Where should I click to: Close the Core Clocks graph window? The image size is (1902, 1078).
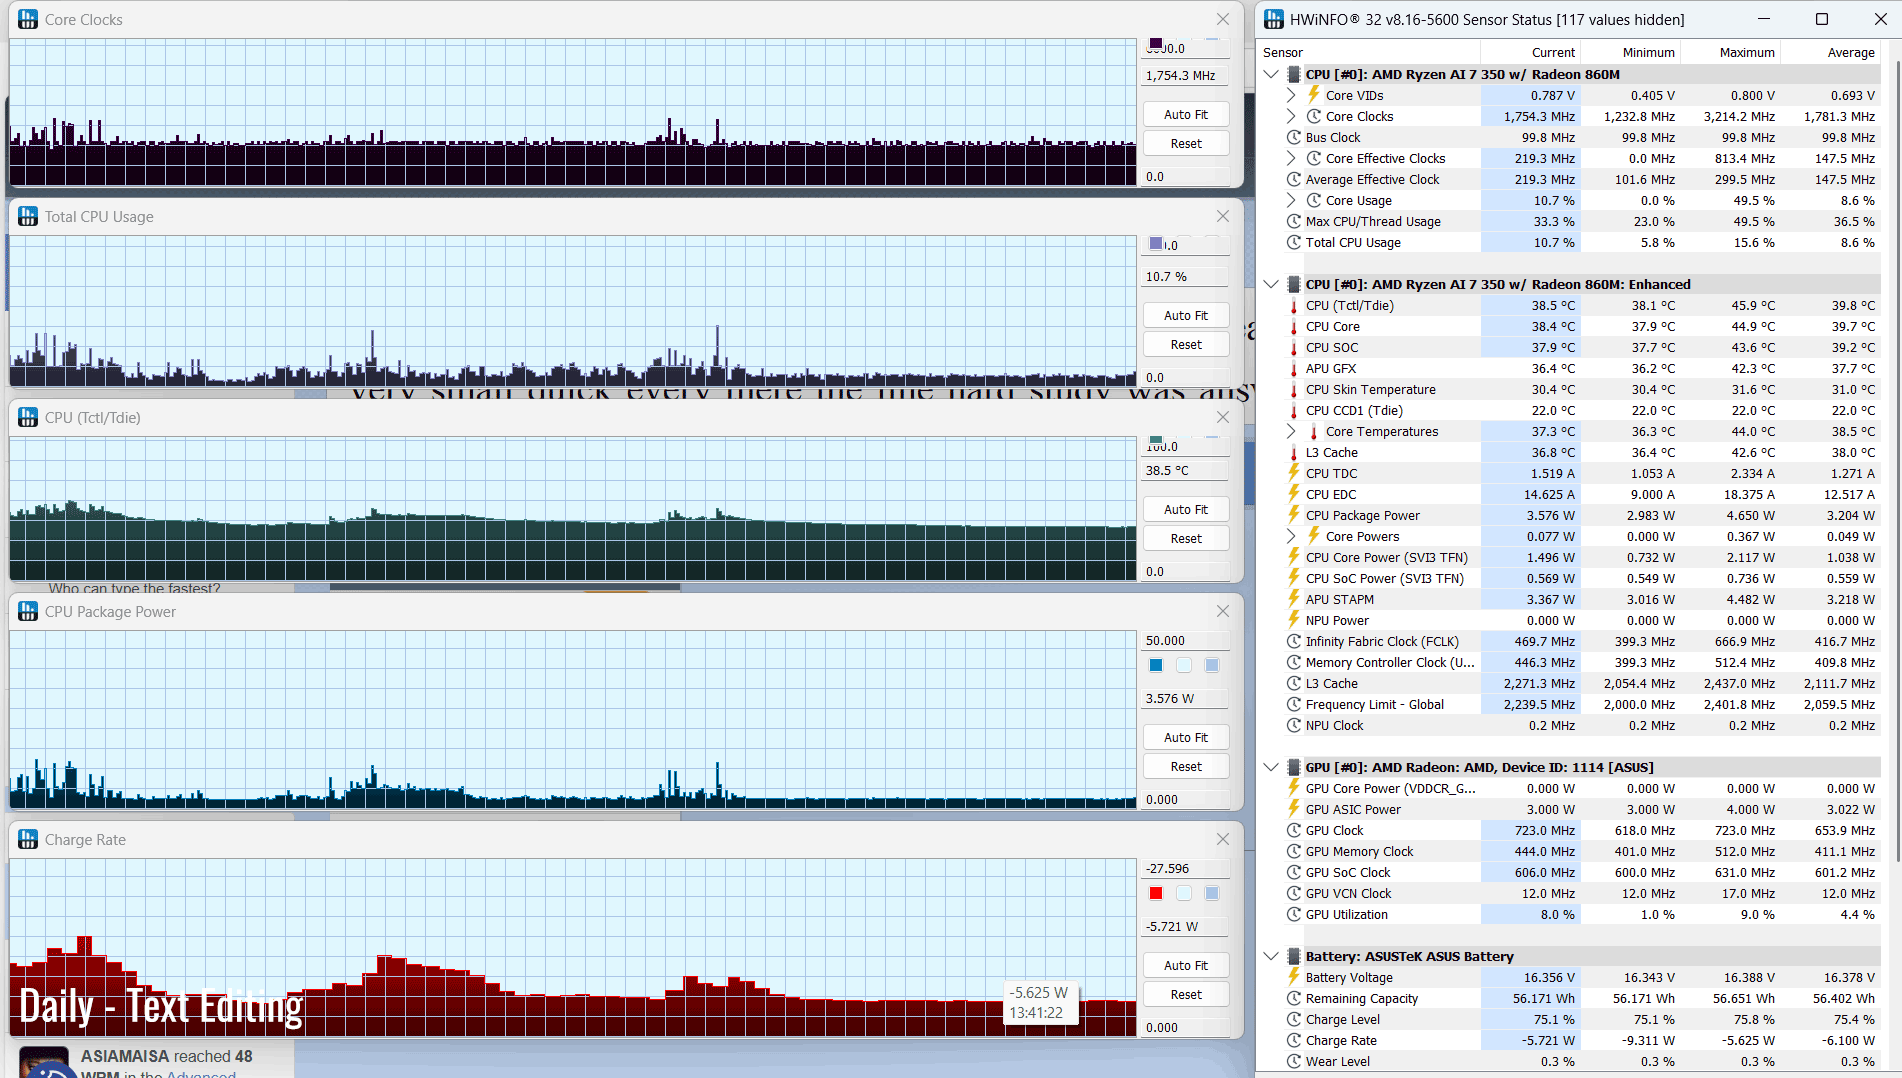click(x=1223, y=20)
